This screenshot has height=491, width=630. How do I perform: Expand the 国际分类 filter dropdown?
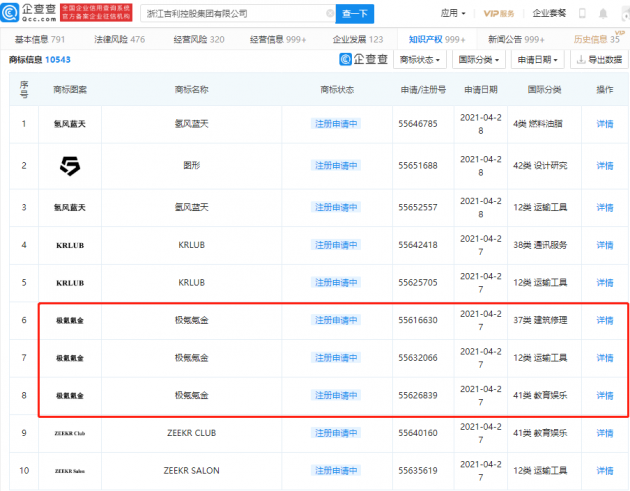pyautogui.click(x=479, y=60)
